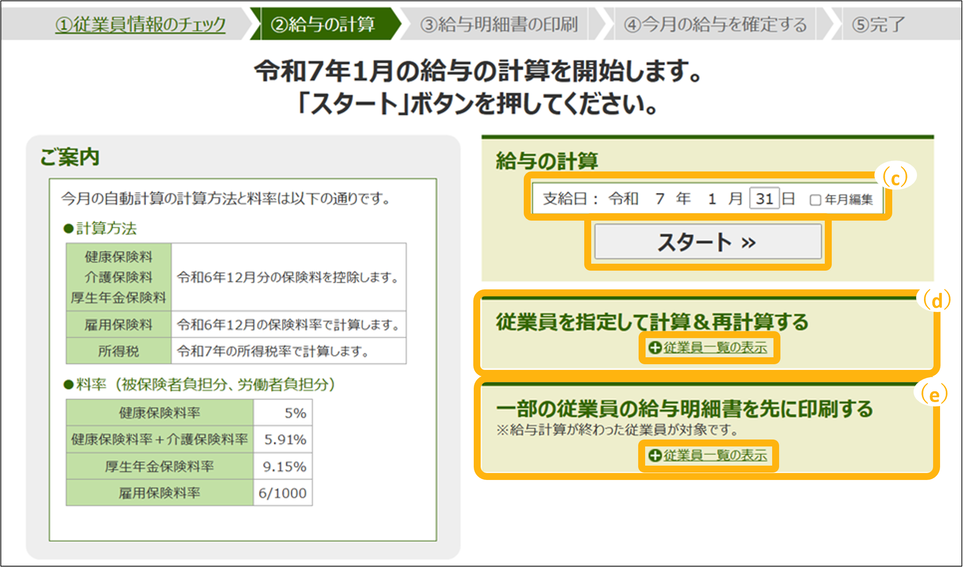Click the 5.91% rate value cell

(x=283, y=439)
